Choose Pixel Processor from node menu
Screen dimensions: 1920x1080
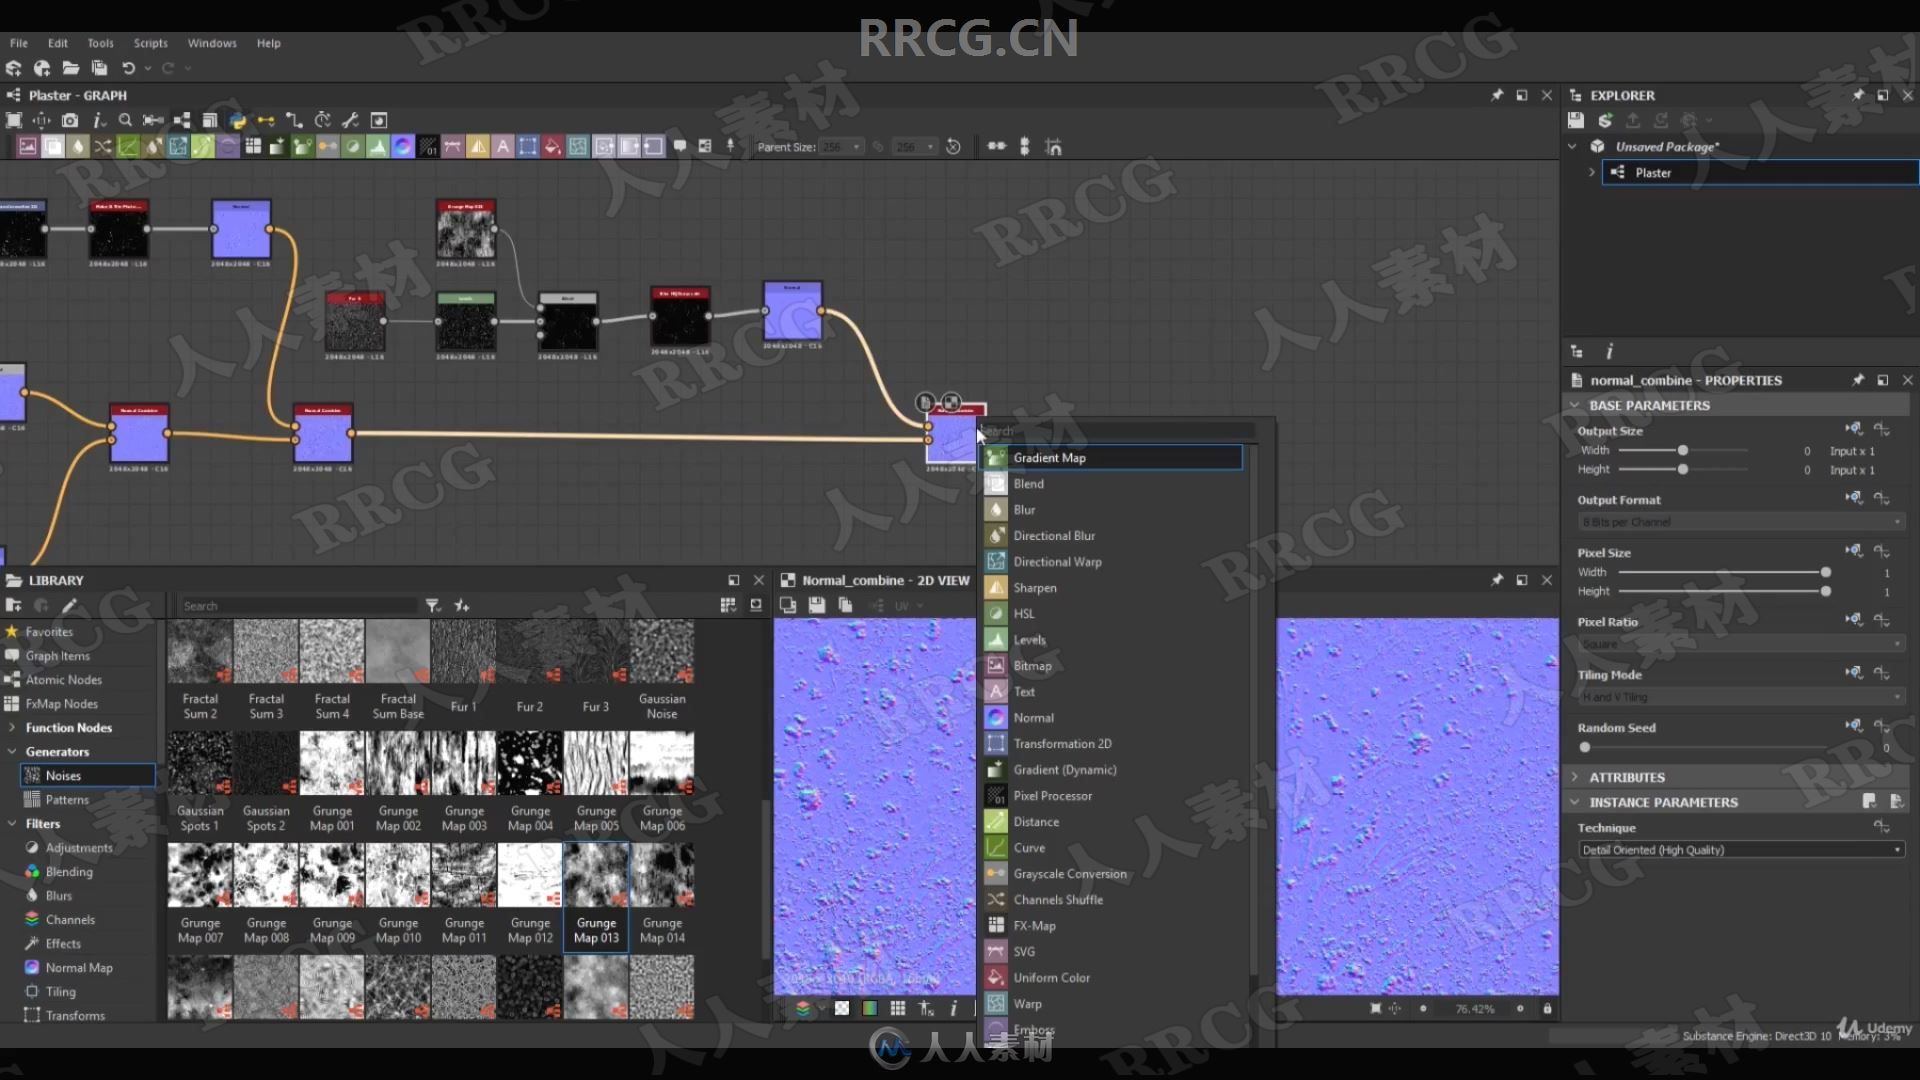tap(1112, 796)
